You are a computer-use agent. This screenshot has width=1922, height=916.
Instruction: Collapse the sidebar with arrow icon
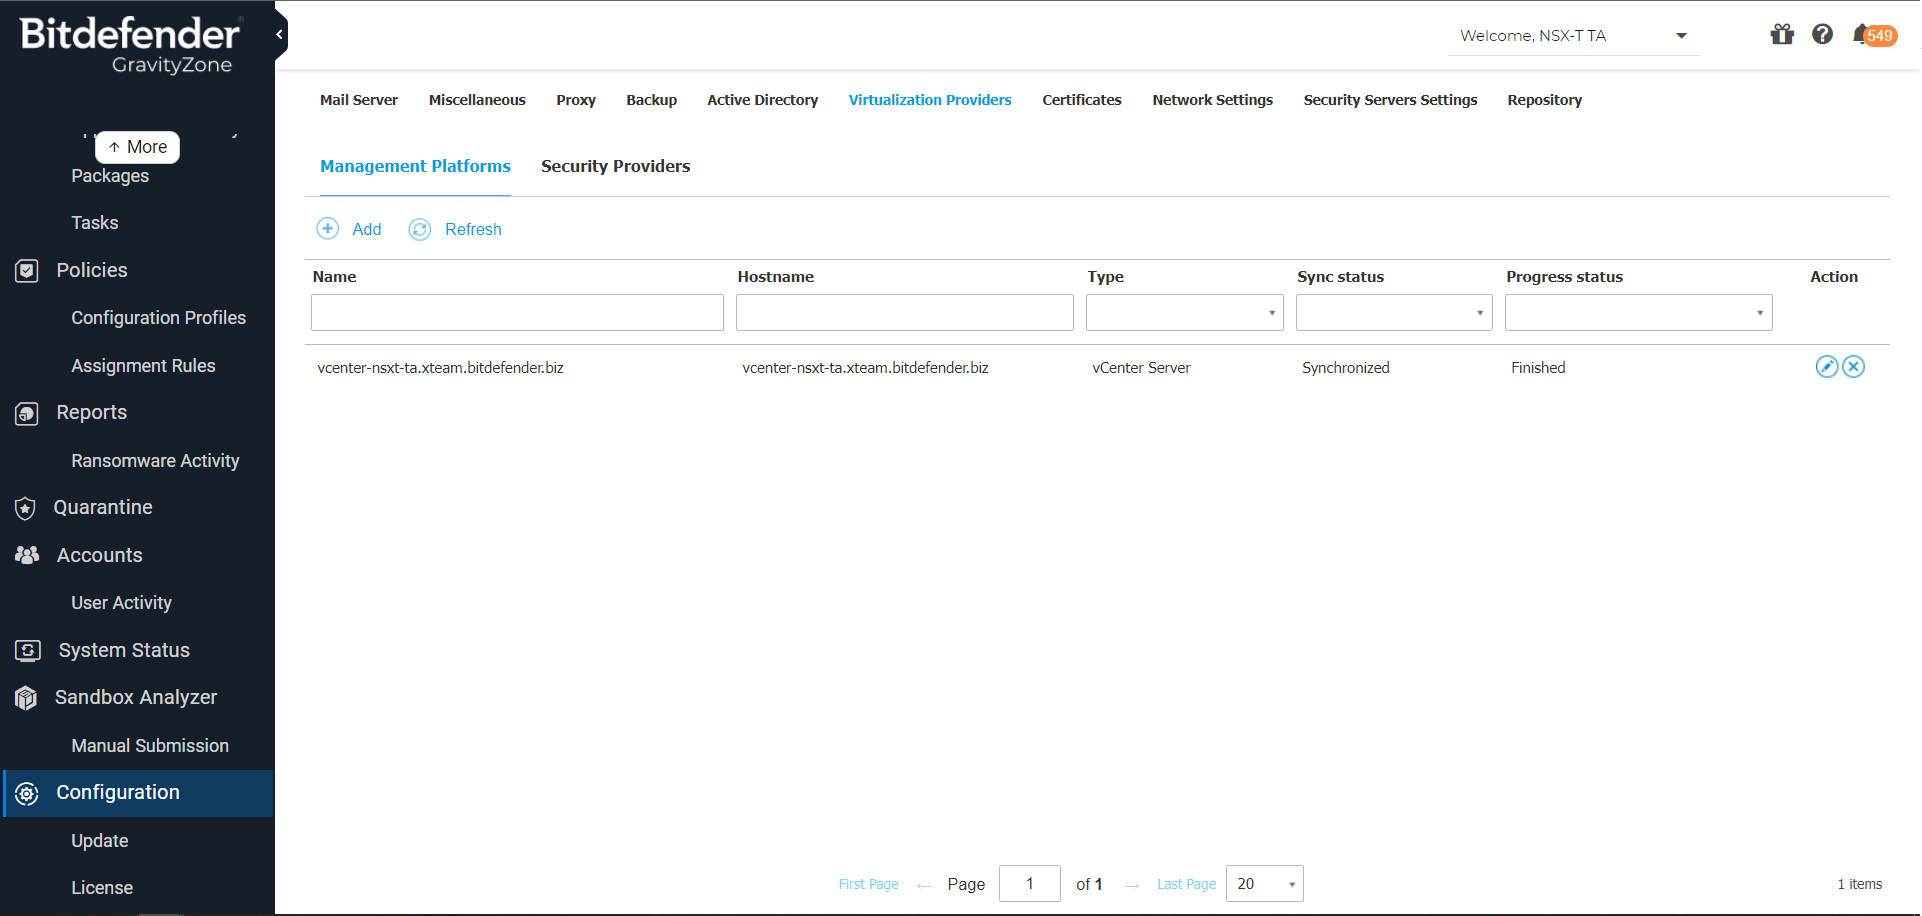tap(280, 35)
